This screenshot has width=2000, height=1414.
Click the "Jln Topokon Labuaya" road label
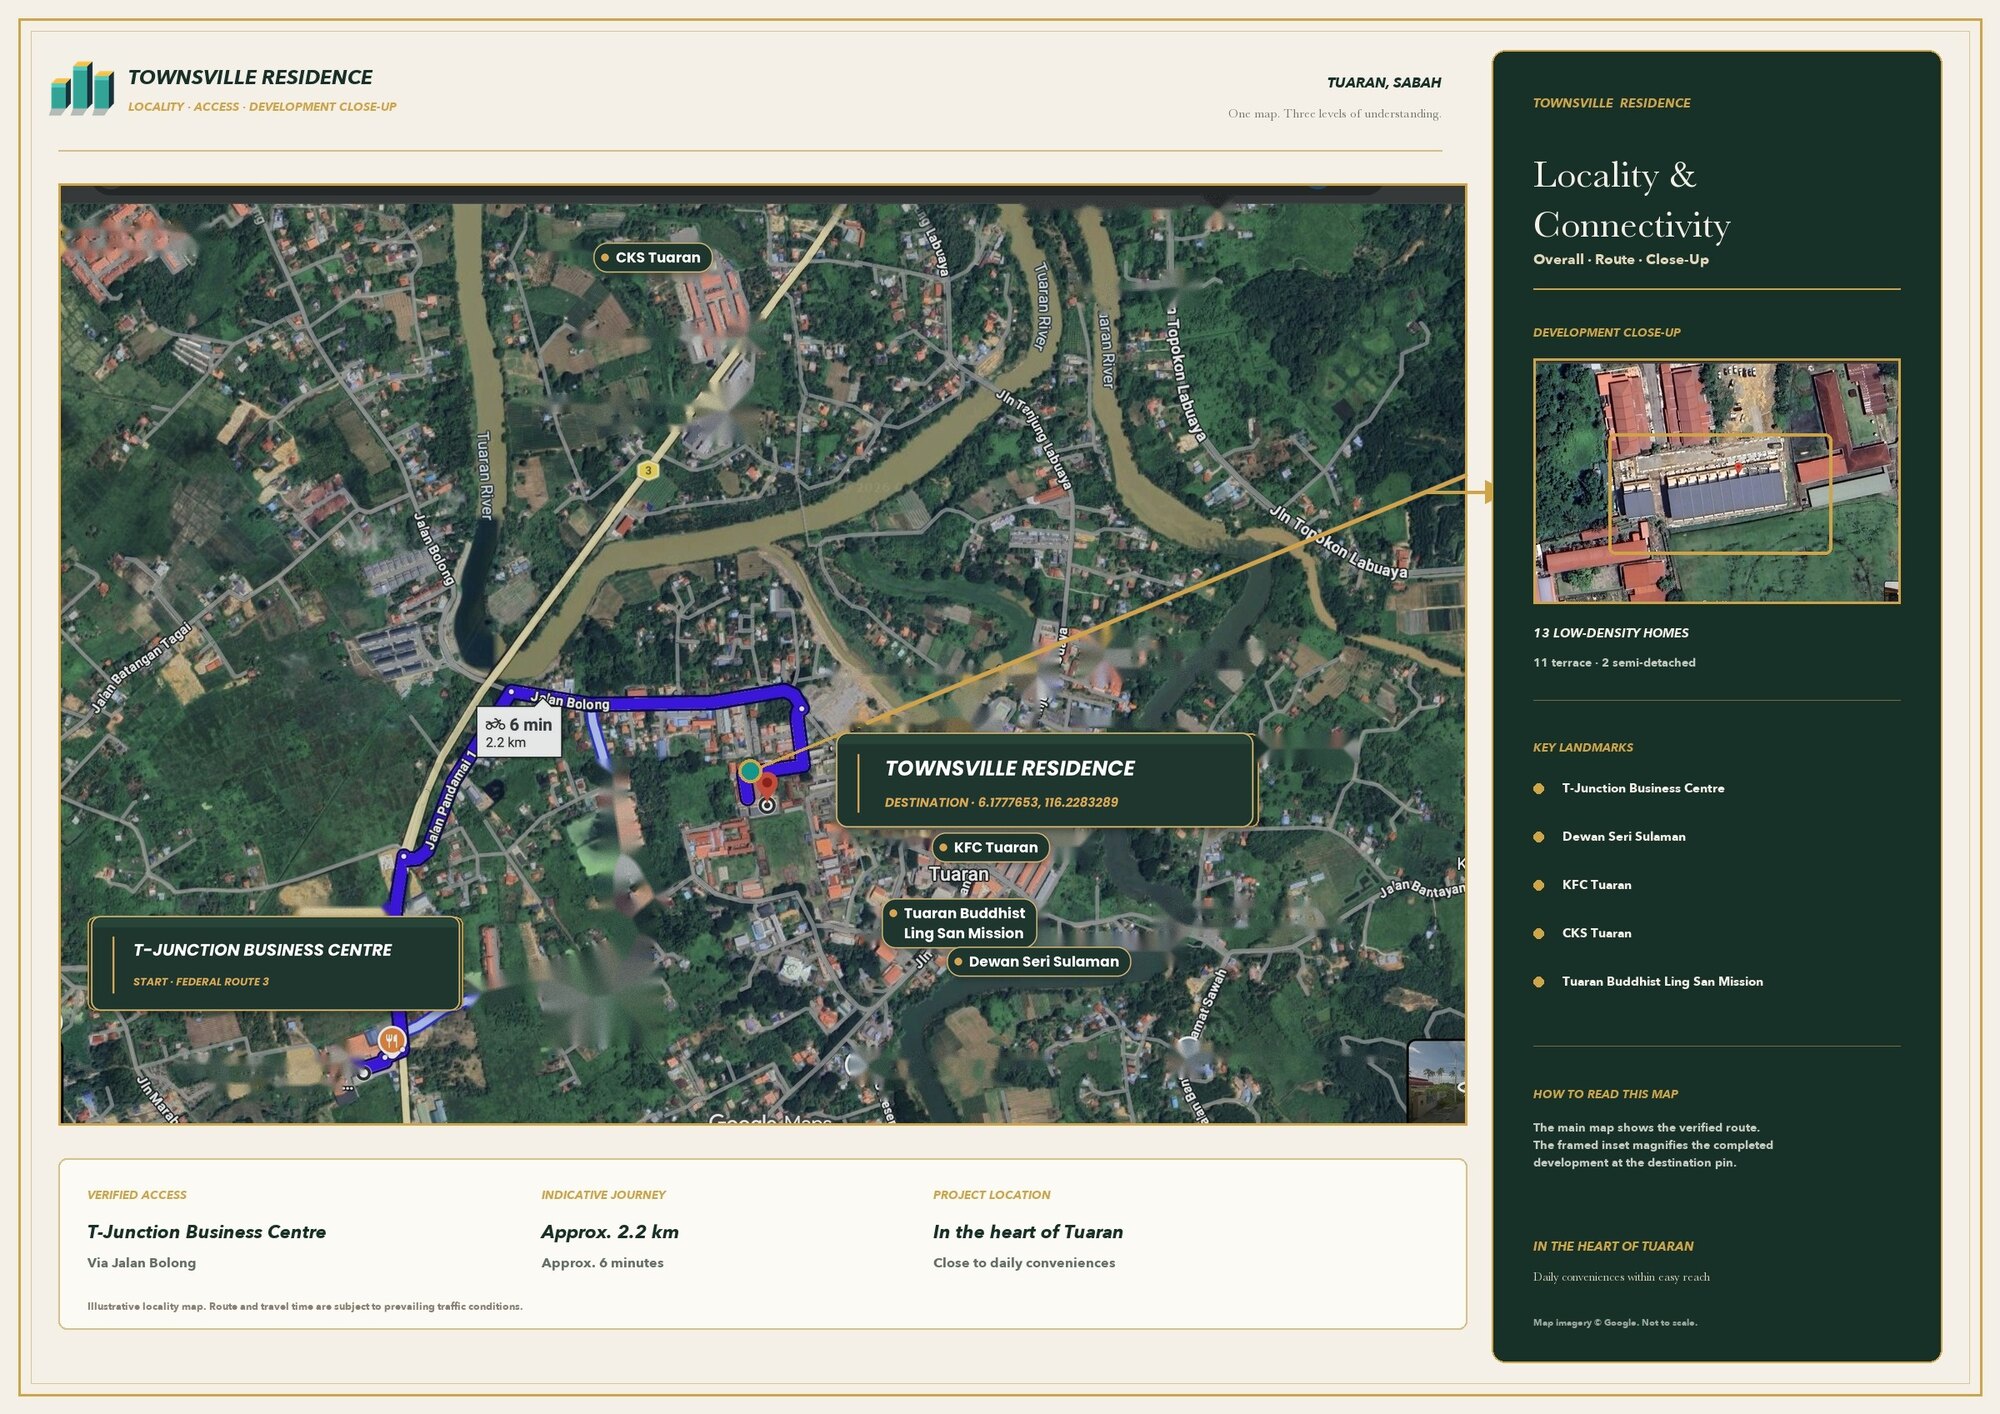coord(1338,543)
